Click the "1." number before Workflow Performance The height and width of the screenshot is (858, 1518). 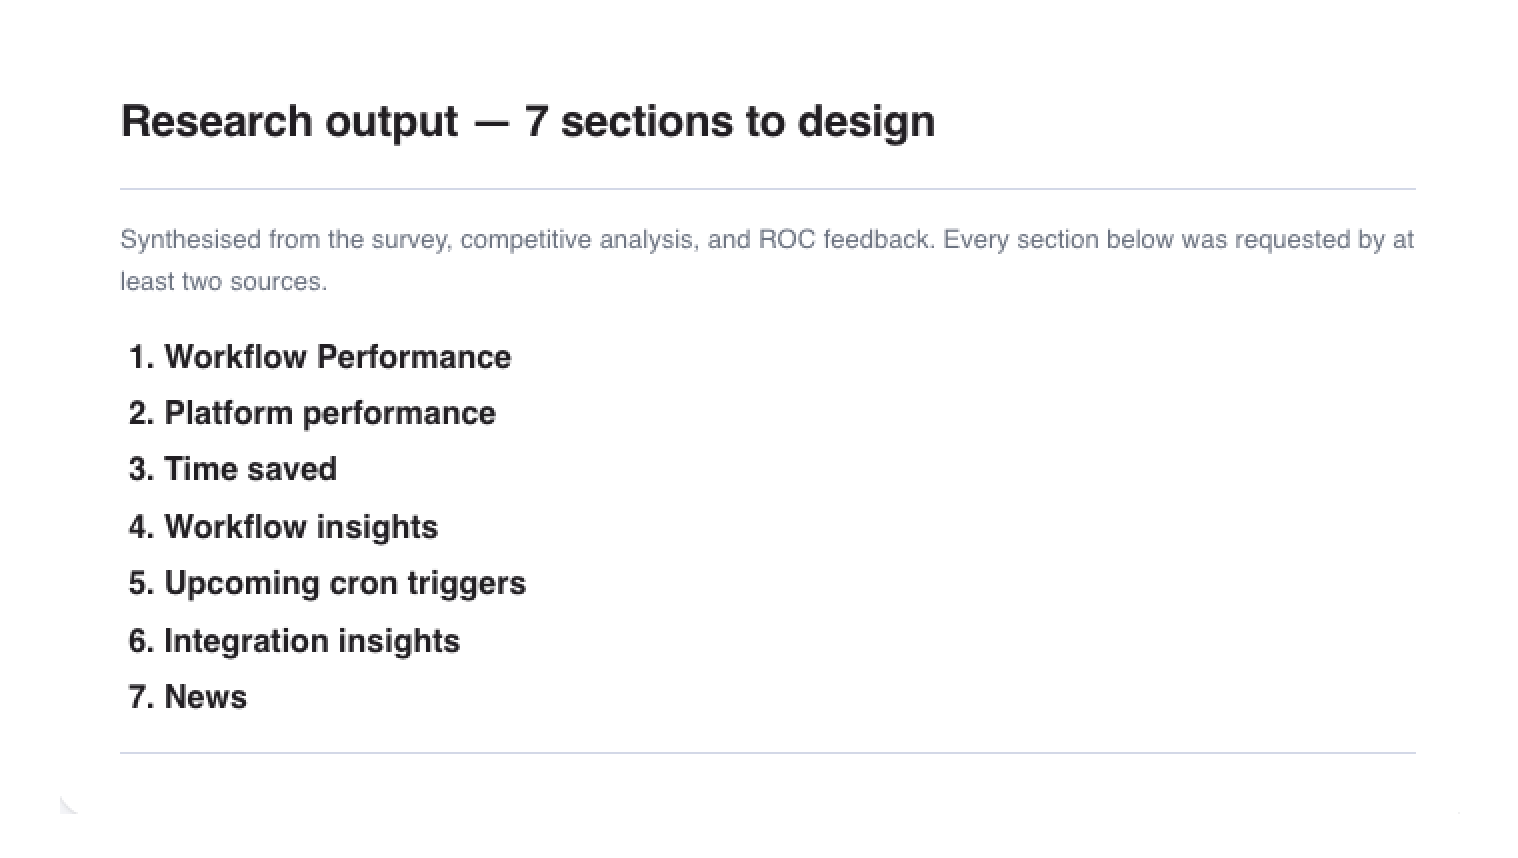tap(141, 357)
